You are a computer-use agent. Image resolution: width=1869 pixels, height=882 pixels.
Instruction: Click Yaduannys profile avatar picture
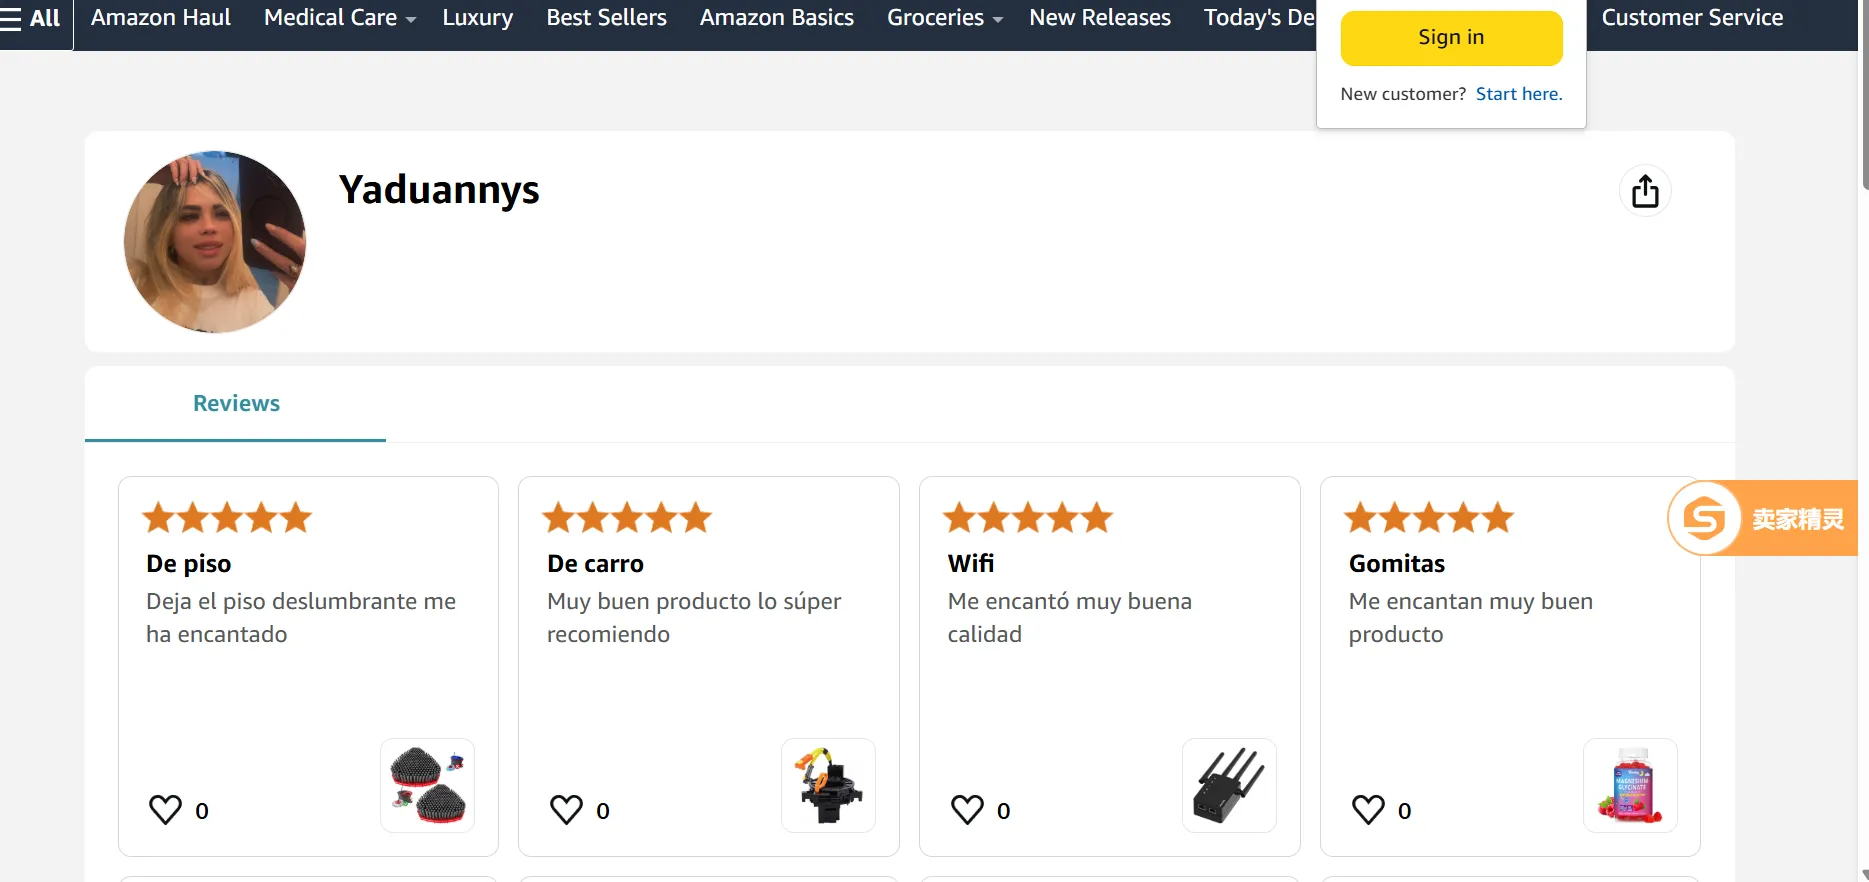point(215,242)
